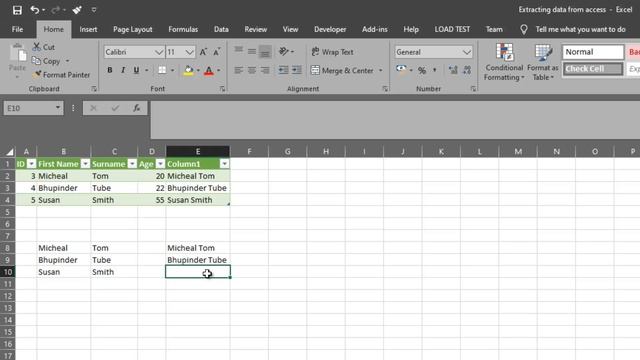Apply the Normal cell style
This screenshot has width=640, height=360.
[593, 52]
